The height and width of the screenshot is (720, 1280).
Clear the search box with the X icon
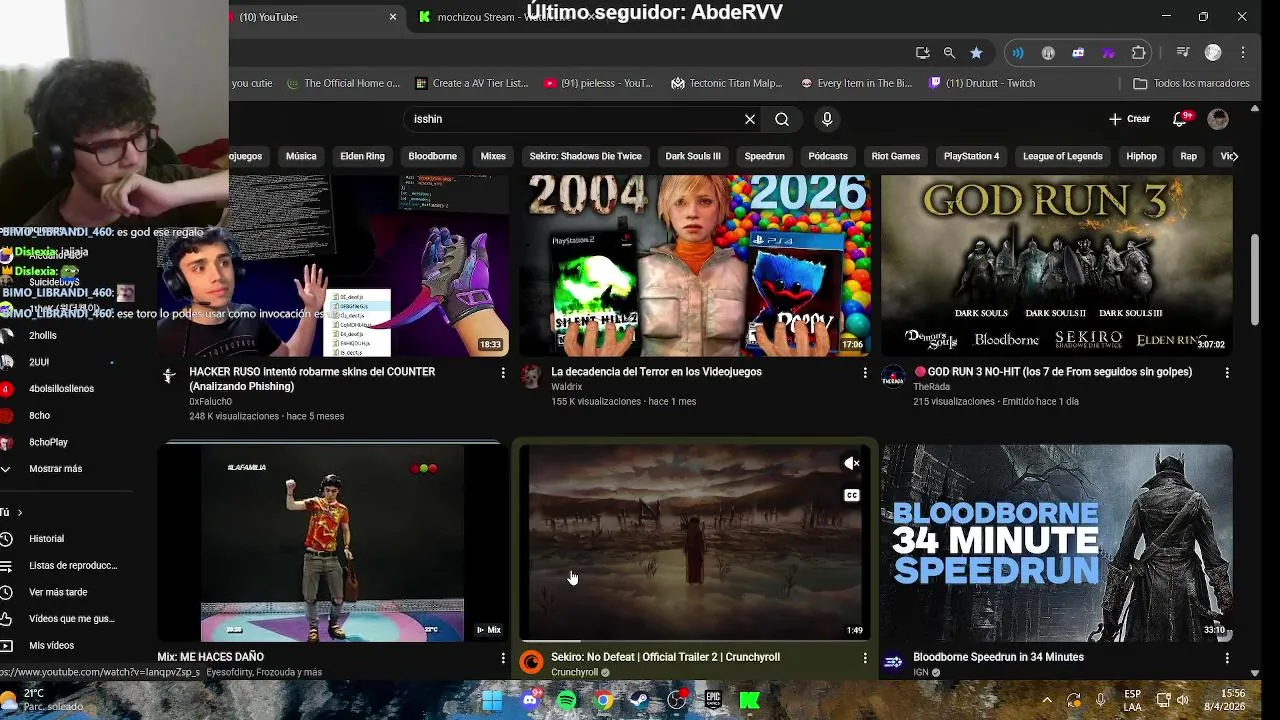(750, 119)
